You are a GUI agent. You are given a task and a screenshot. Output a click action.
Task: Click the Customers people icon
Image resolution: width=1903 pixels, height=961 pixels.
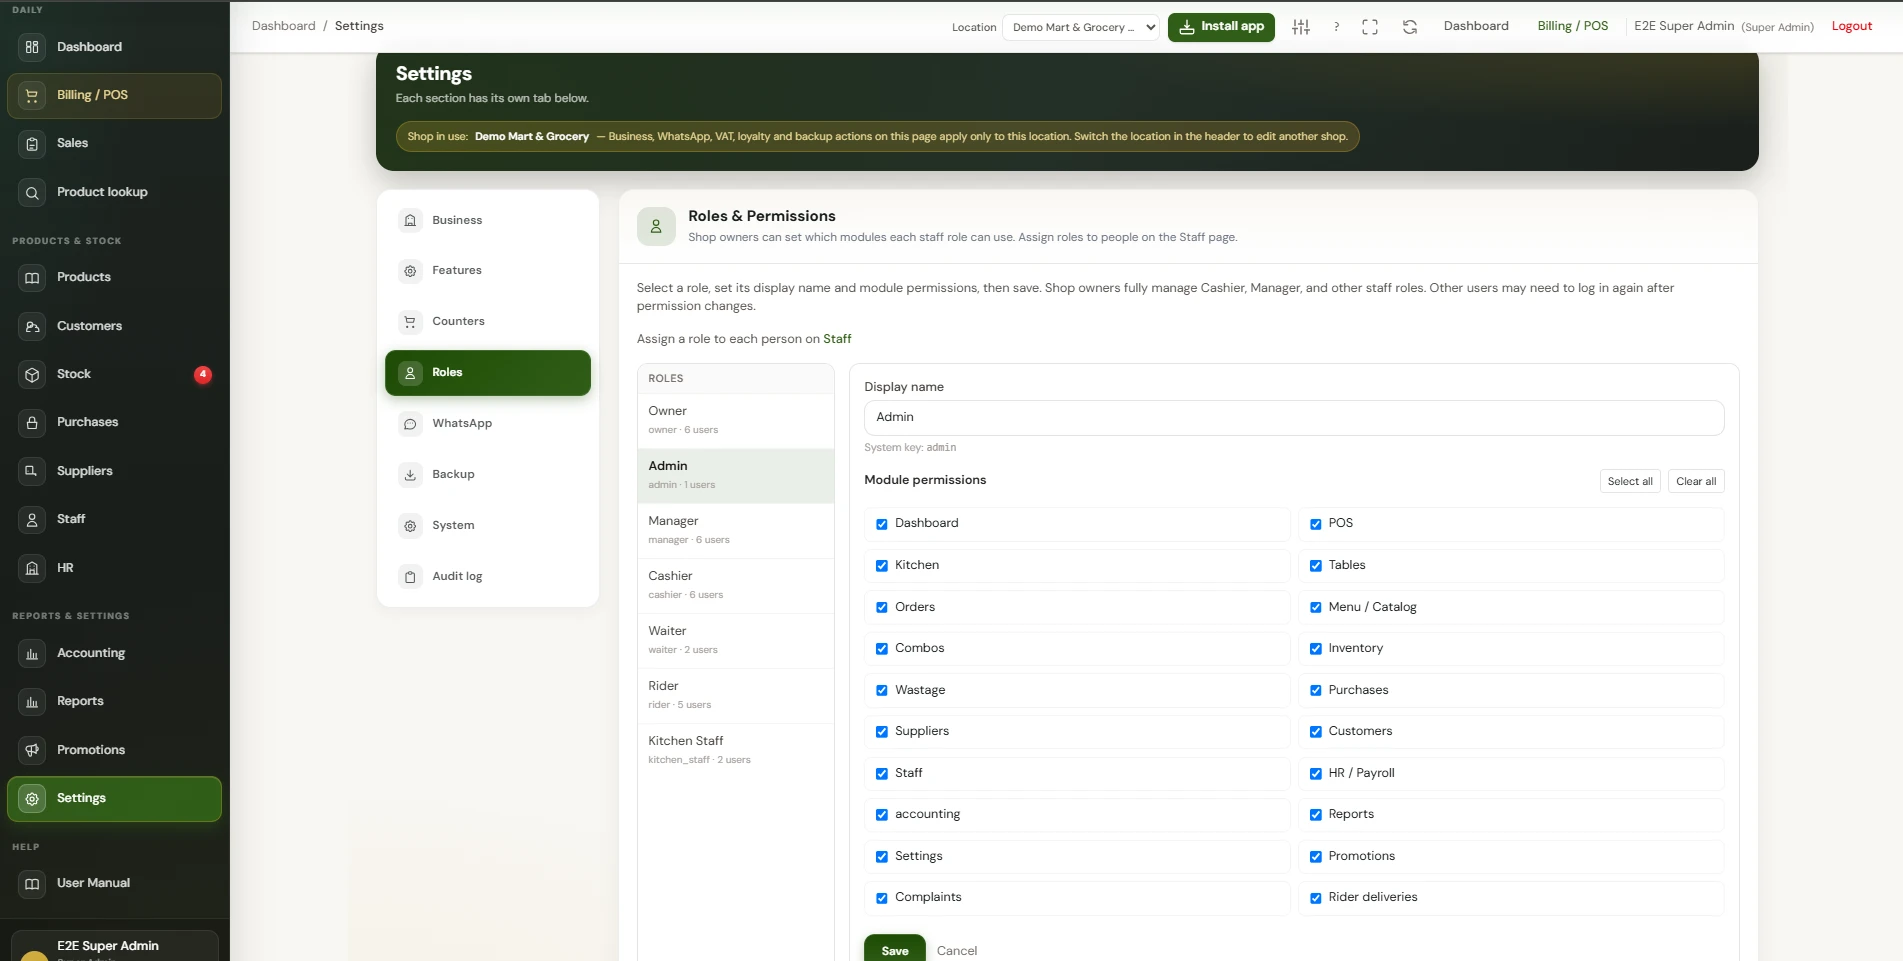32,327
